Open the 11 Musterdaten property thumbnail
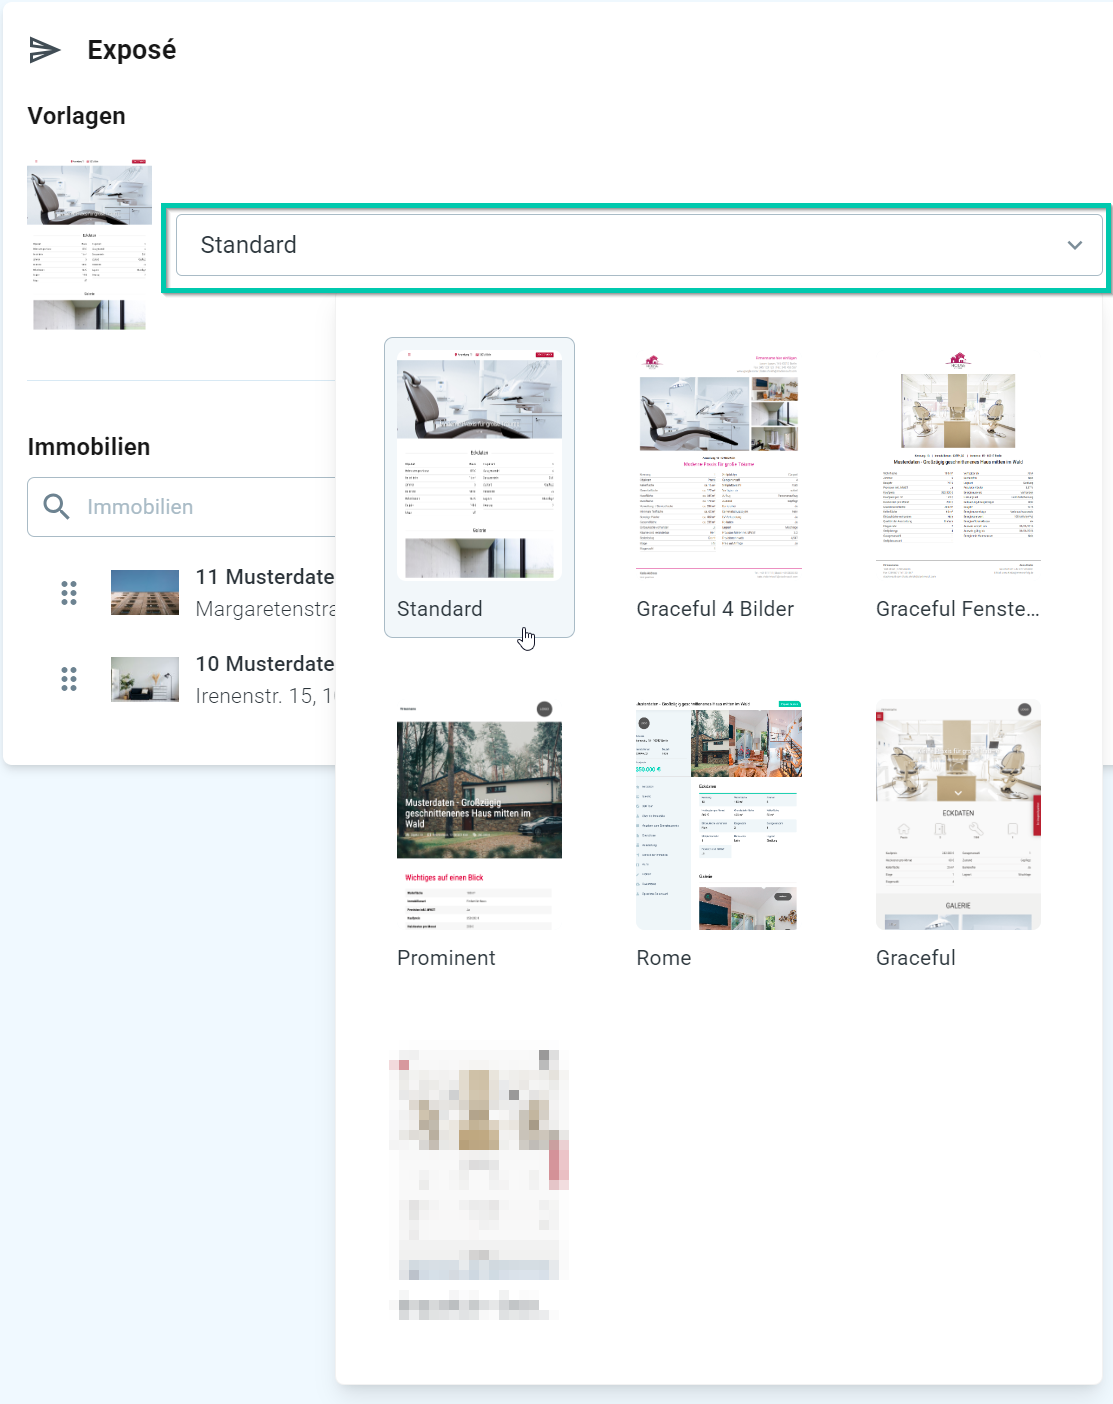This screenshot has width=1113, height=1404. (x=145, y=592)
